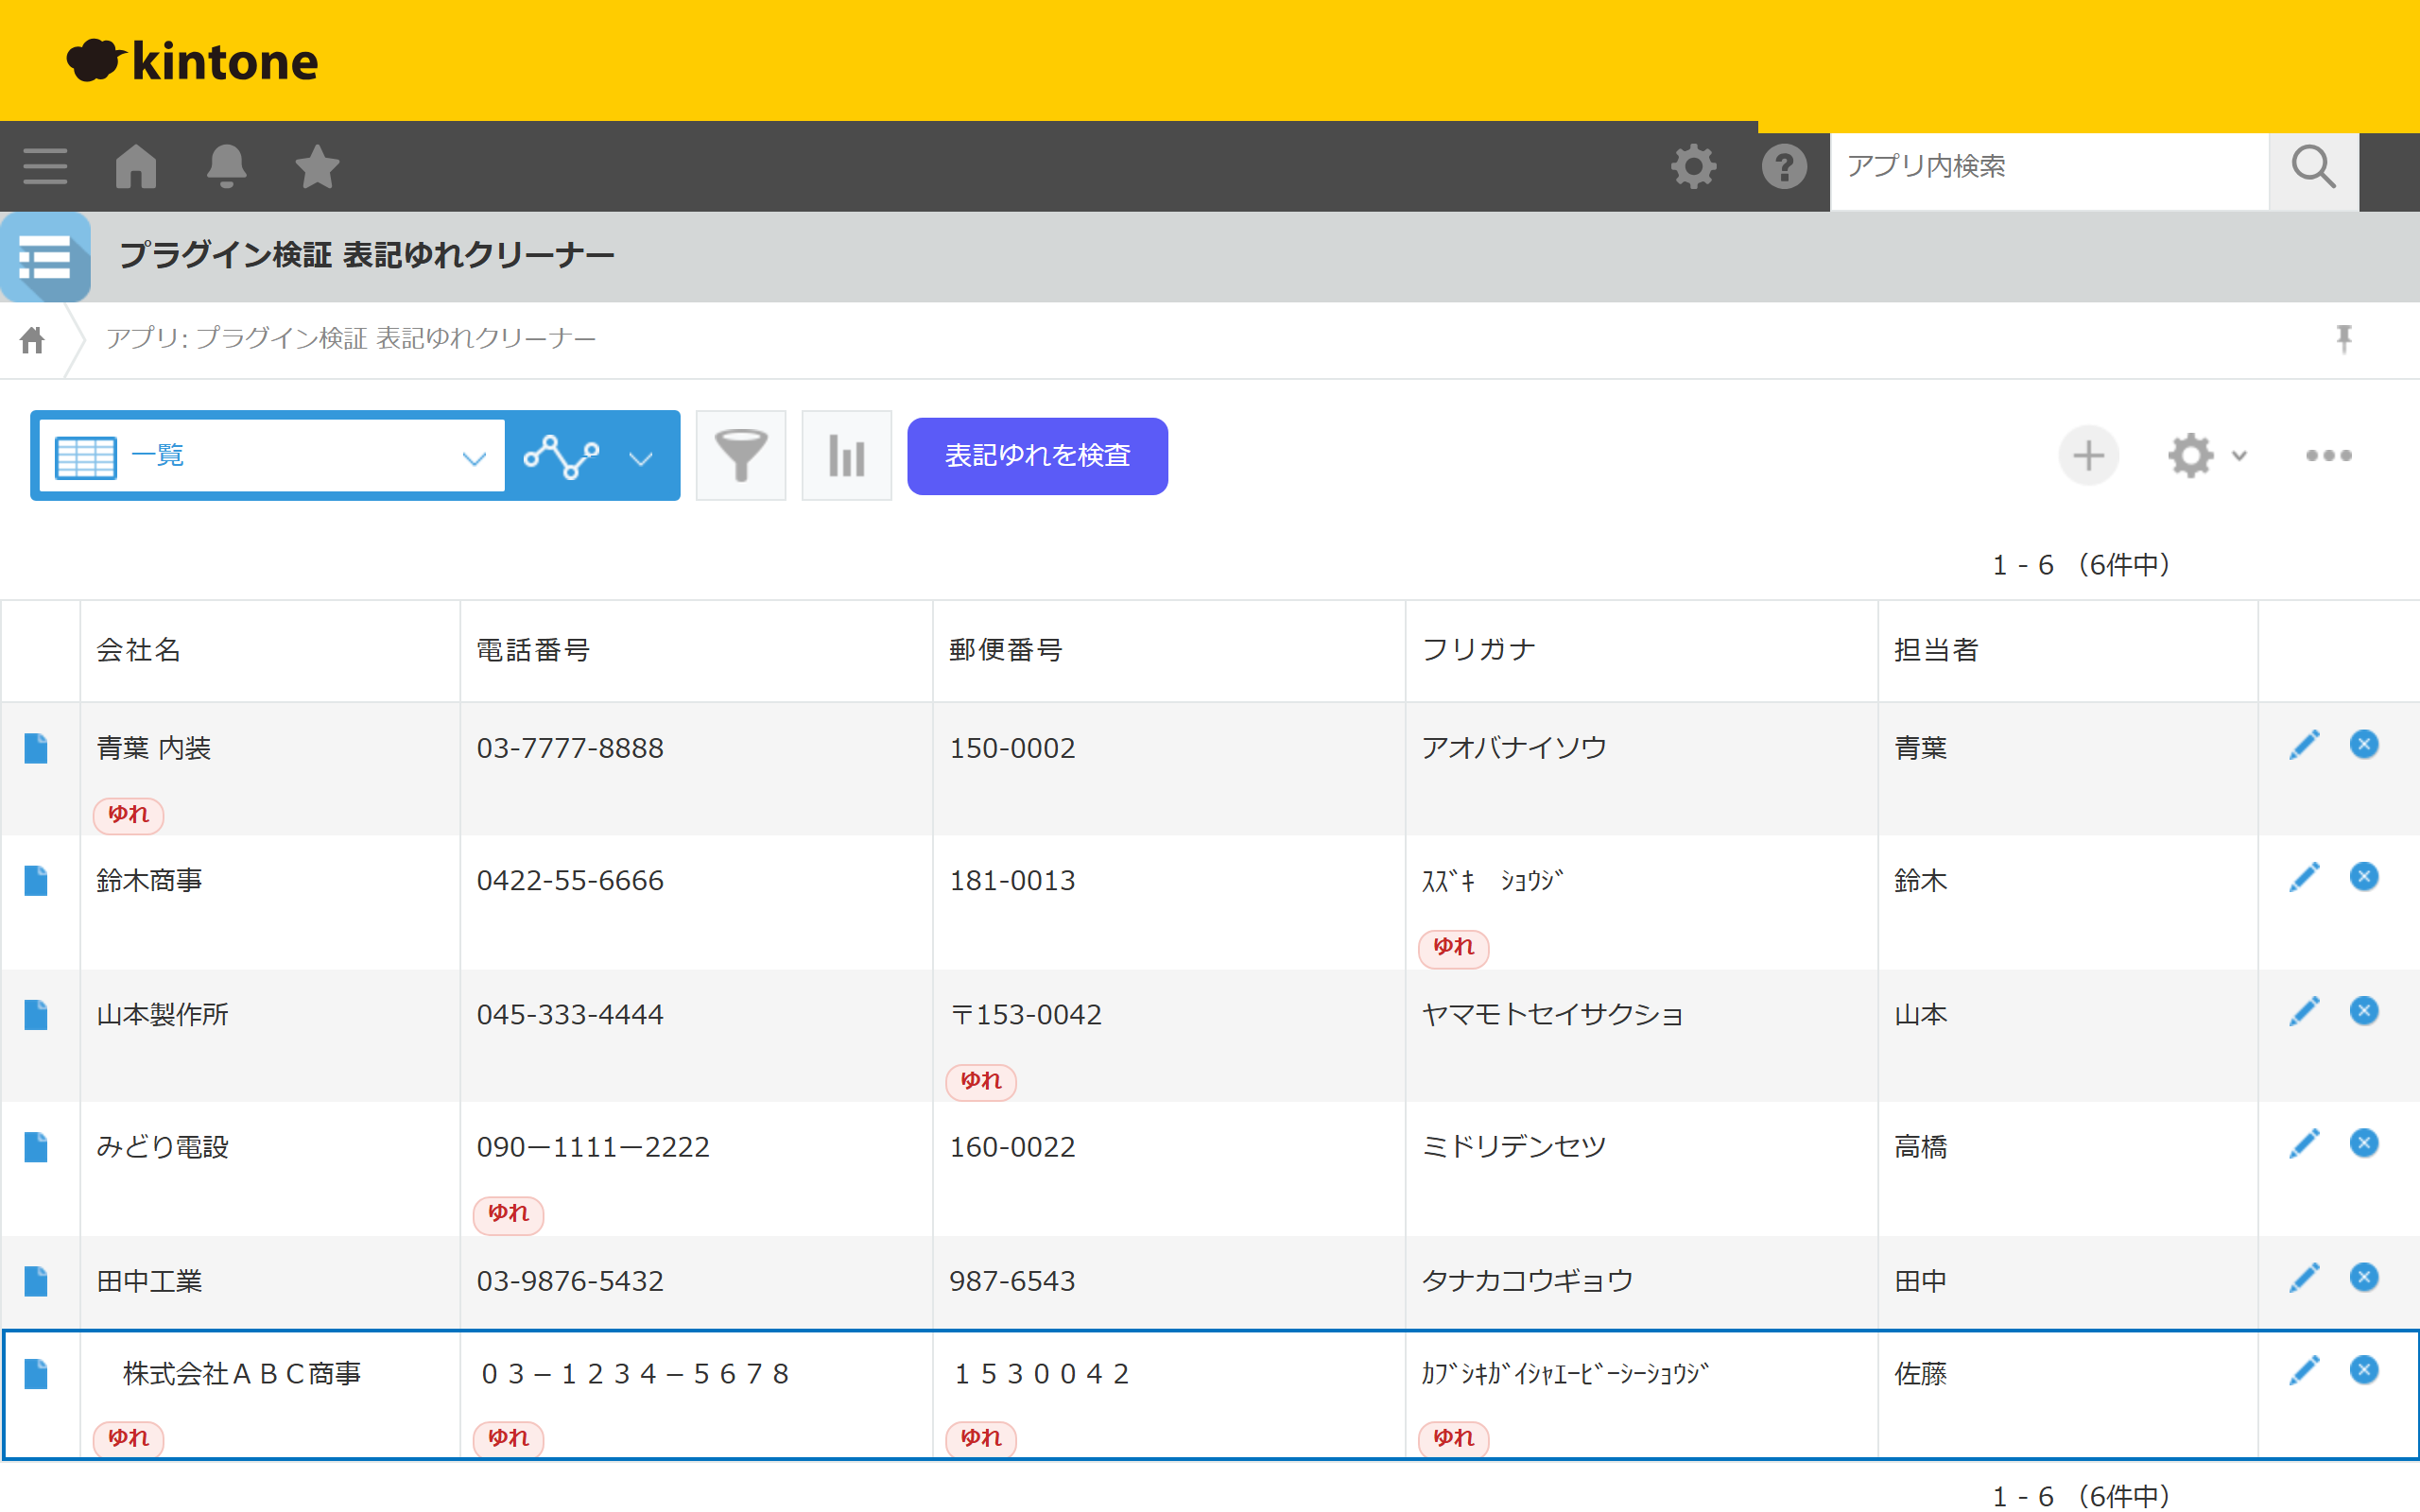Click ゆれ badge under 株式会社ＡＢＣ商事
The width and height of the screenshot is (2420, 1512).
(128, 1438)
